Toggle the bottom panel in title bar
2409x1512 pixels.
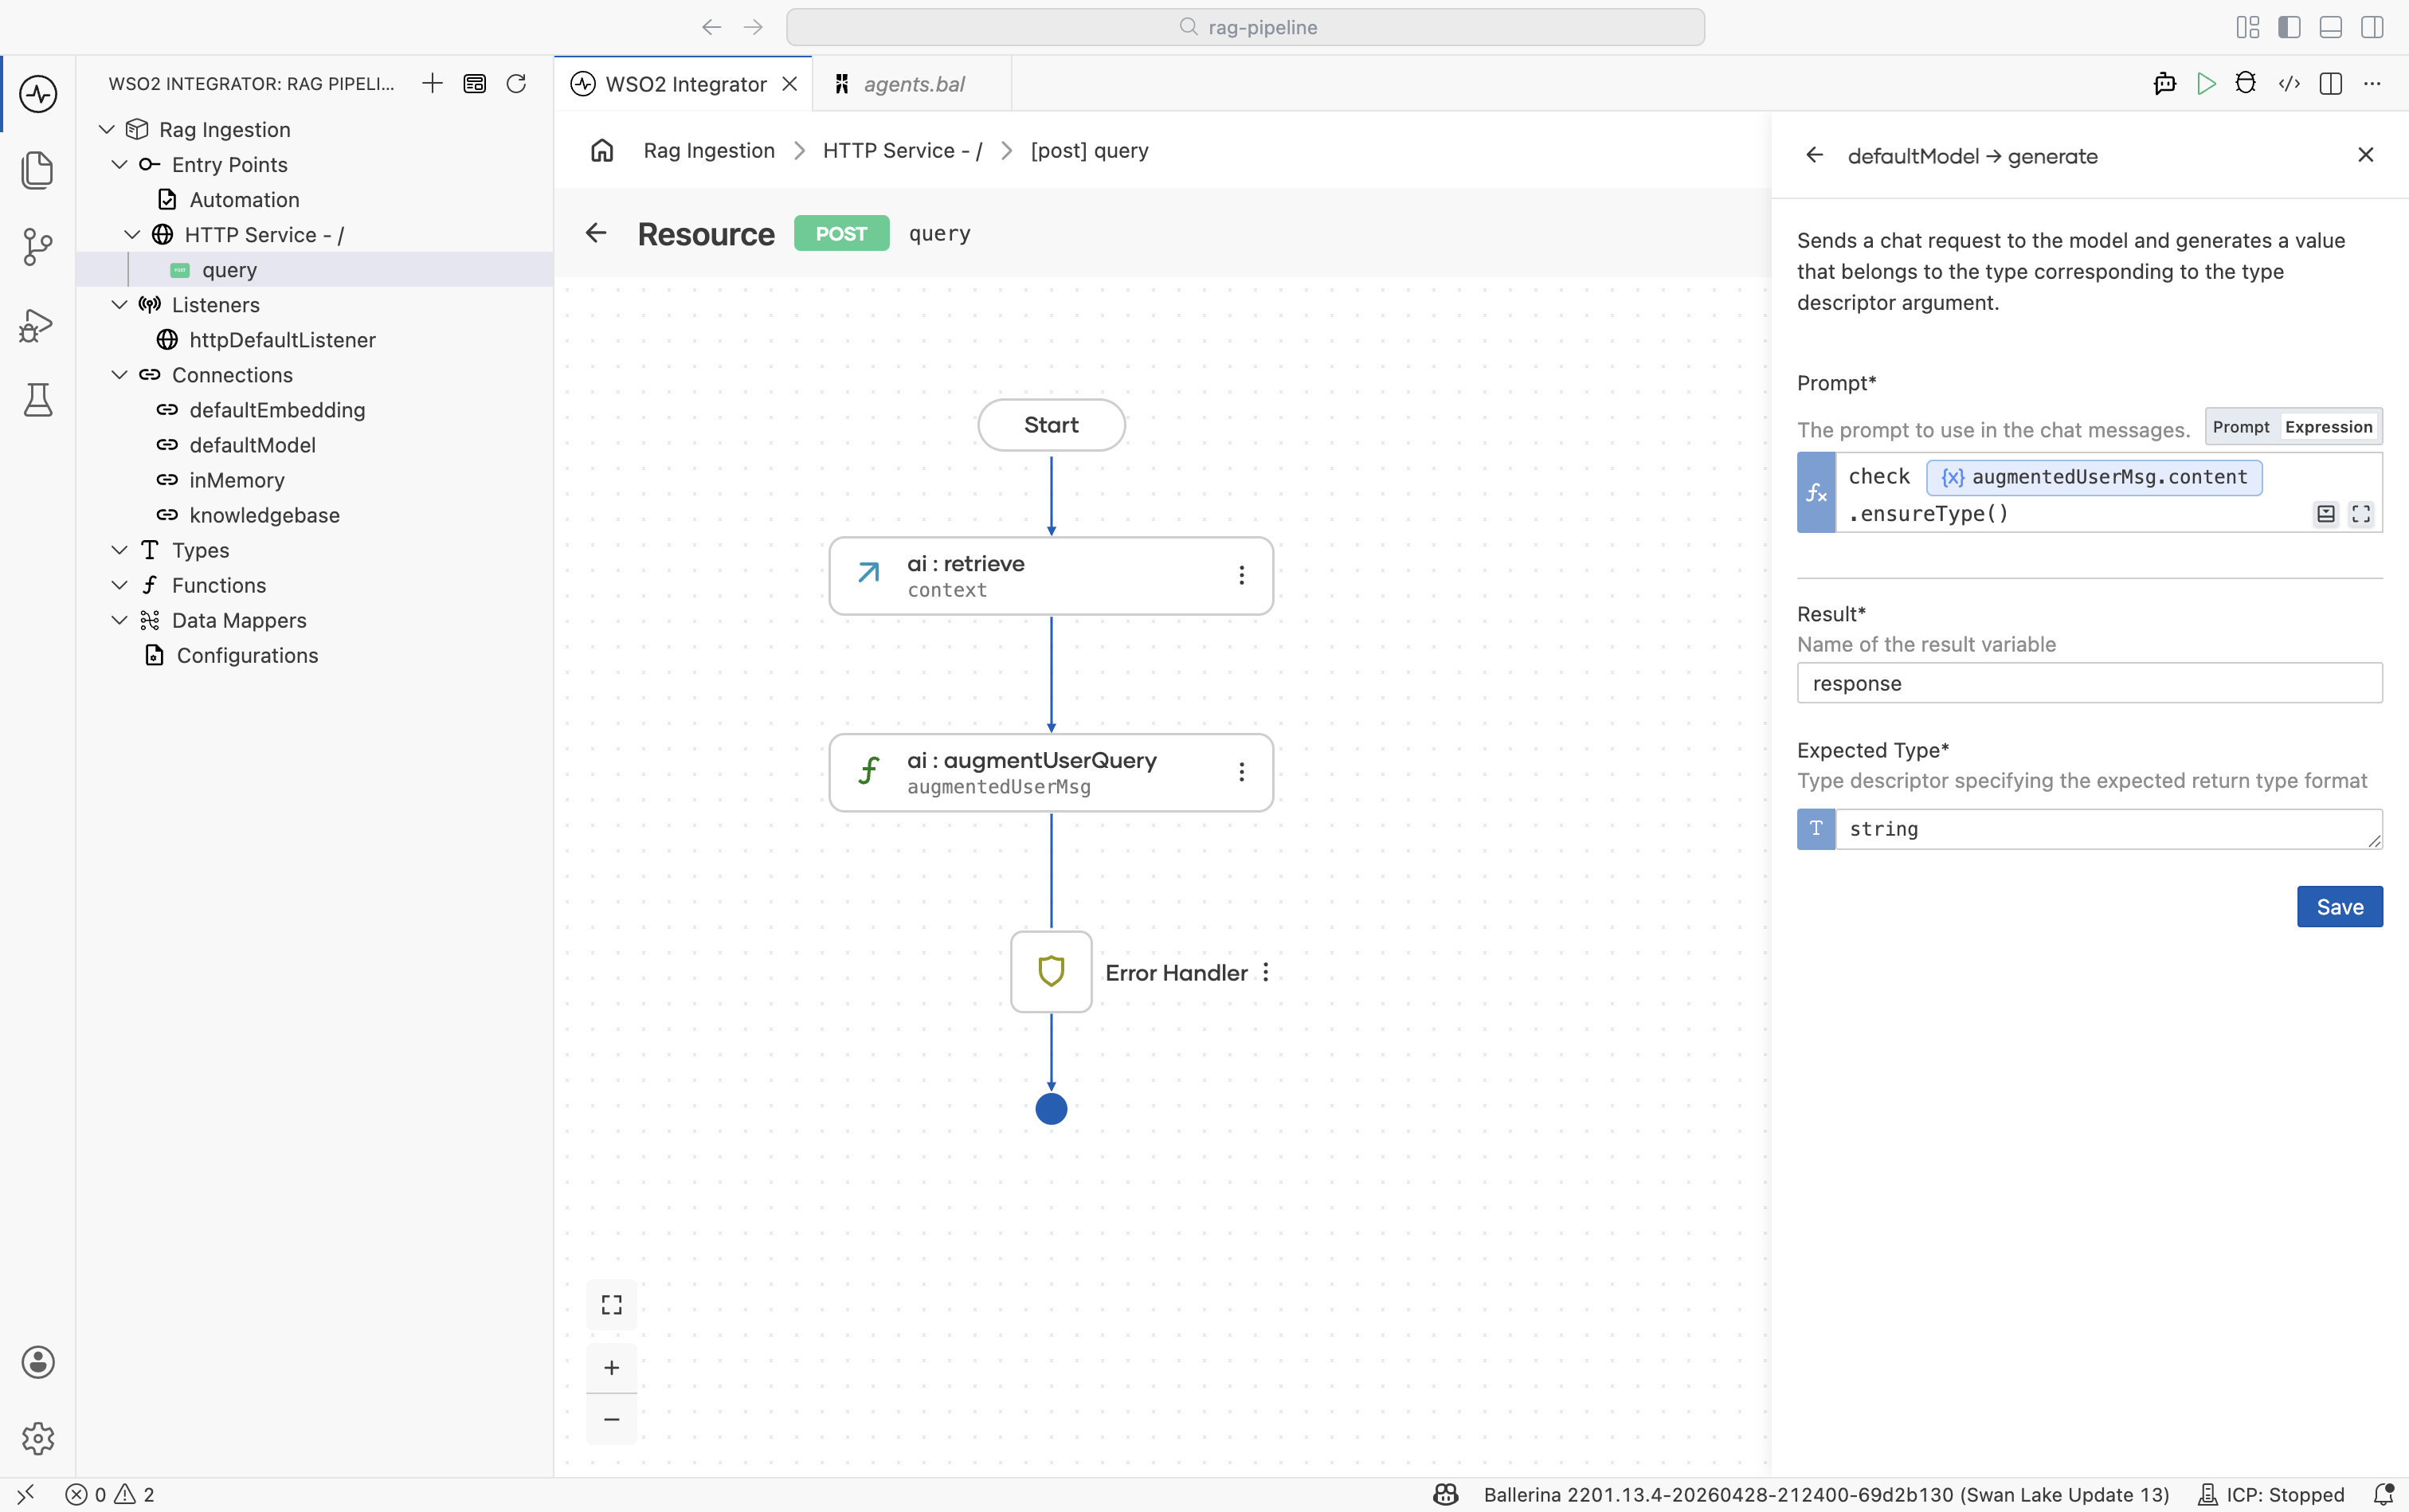click(x=2331, y=27)
